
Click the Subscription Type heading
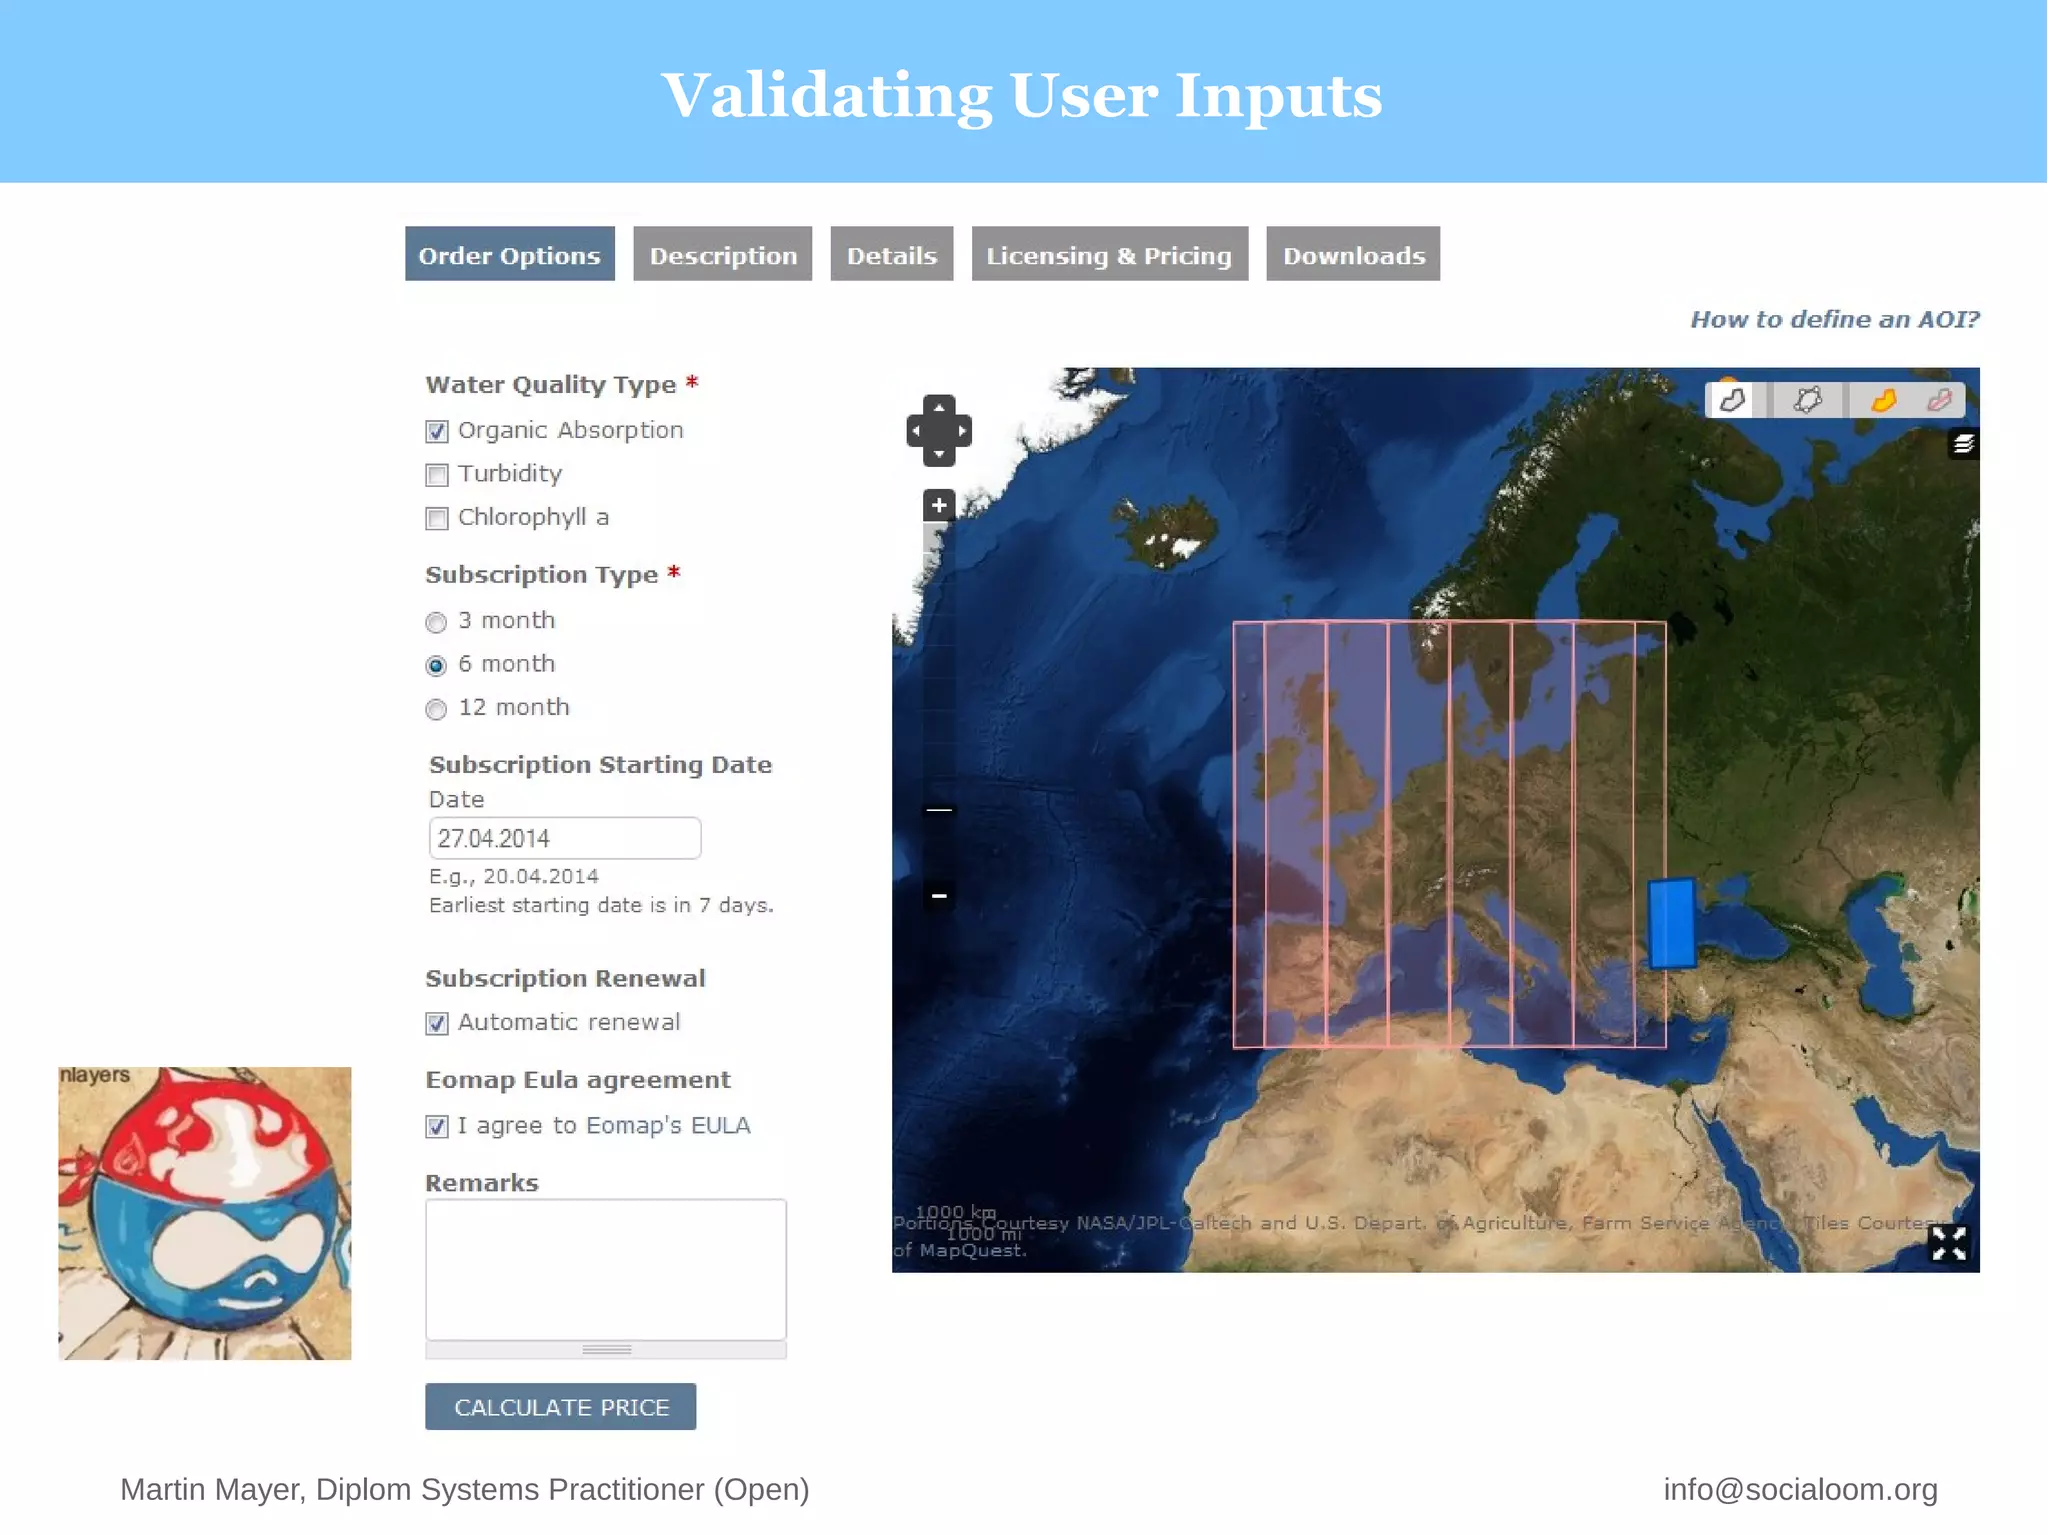[x=542, y=574]
